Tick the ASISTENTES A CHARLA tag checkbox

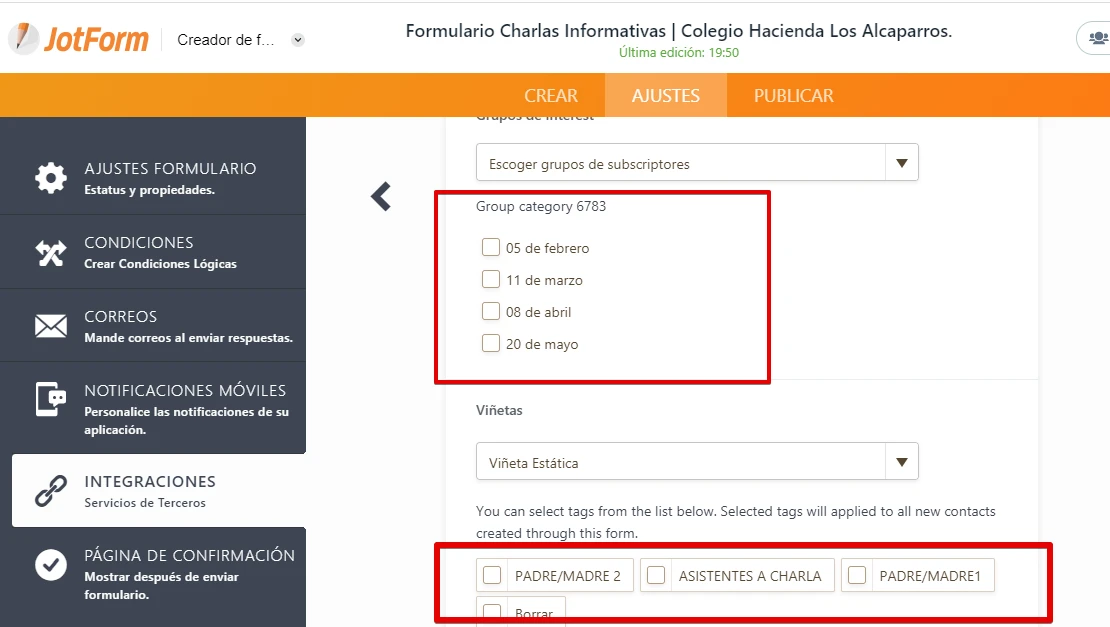coord(657,575)
